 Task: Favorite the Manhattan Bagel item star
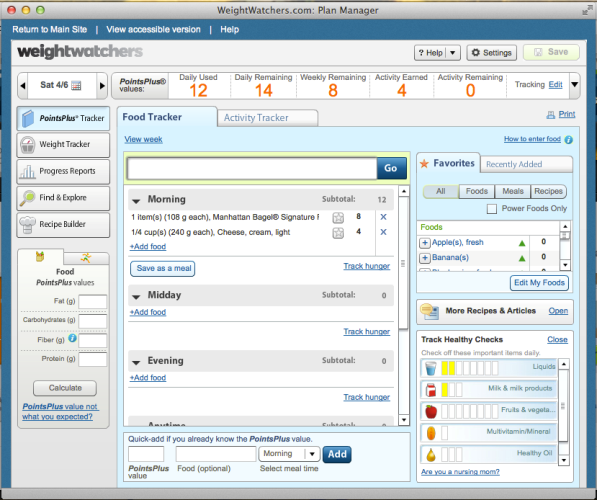pos(338,218)
